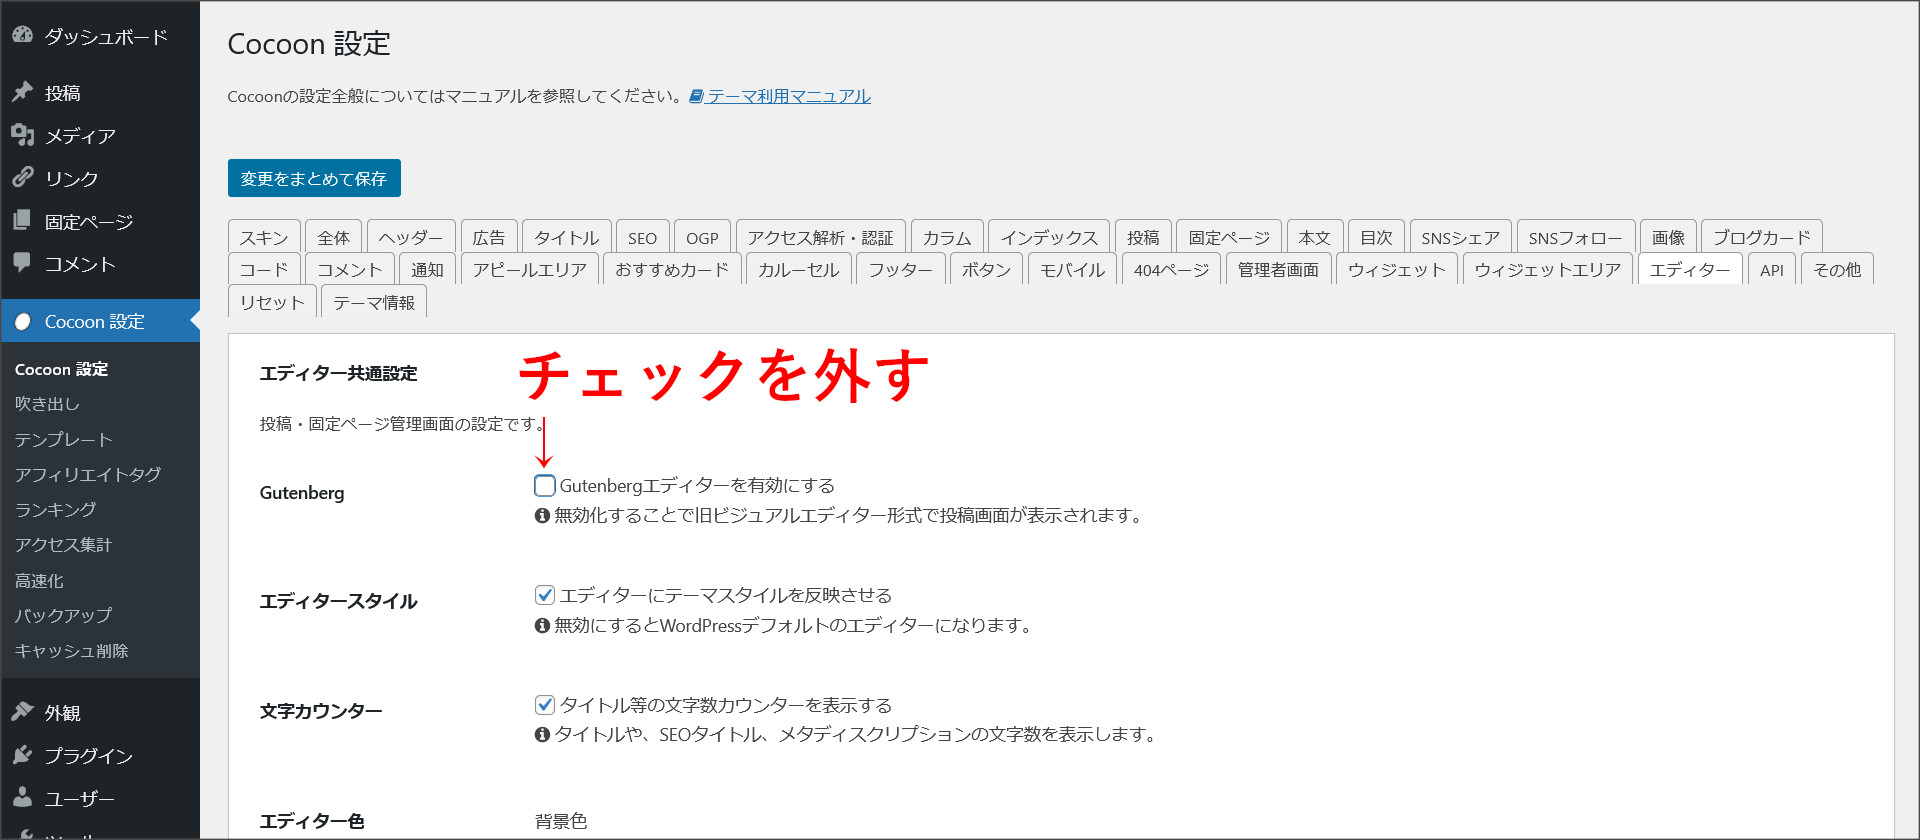Click the pages icon beside 固定ページ
The width and height of the screenshot is (1920, 840).
click(22, 221)
